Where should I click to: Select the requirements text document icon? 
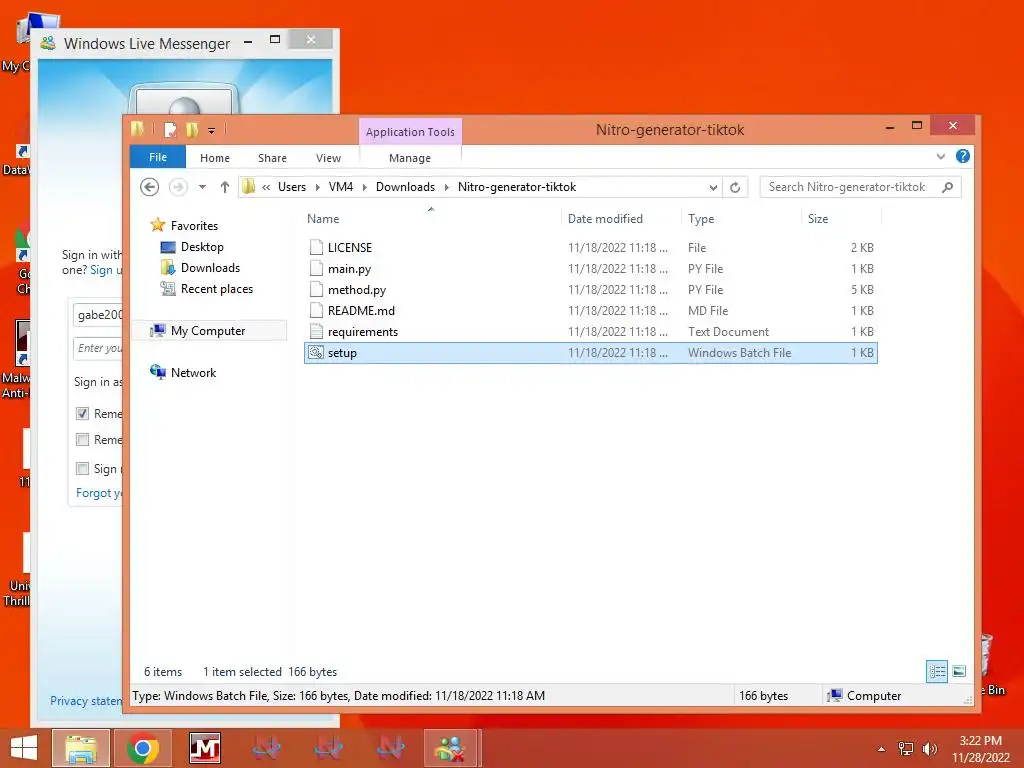[316, 331]
